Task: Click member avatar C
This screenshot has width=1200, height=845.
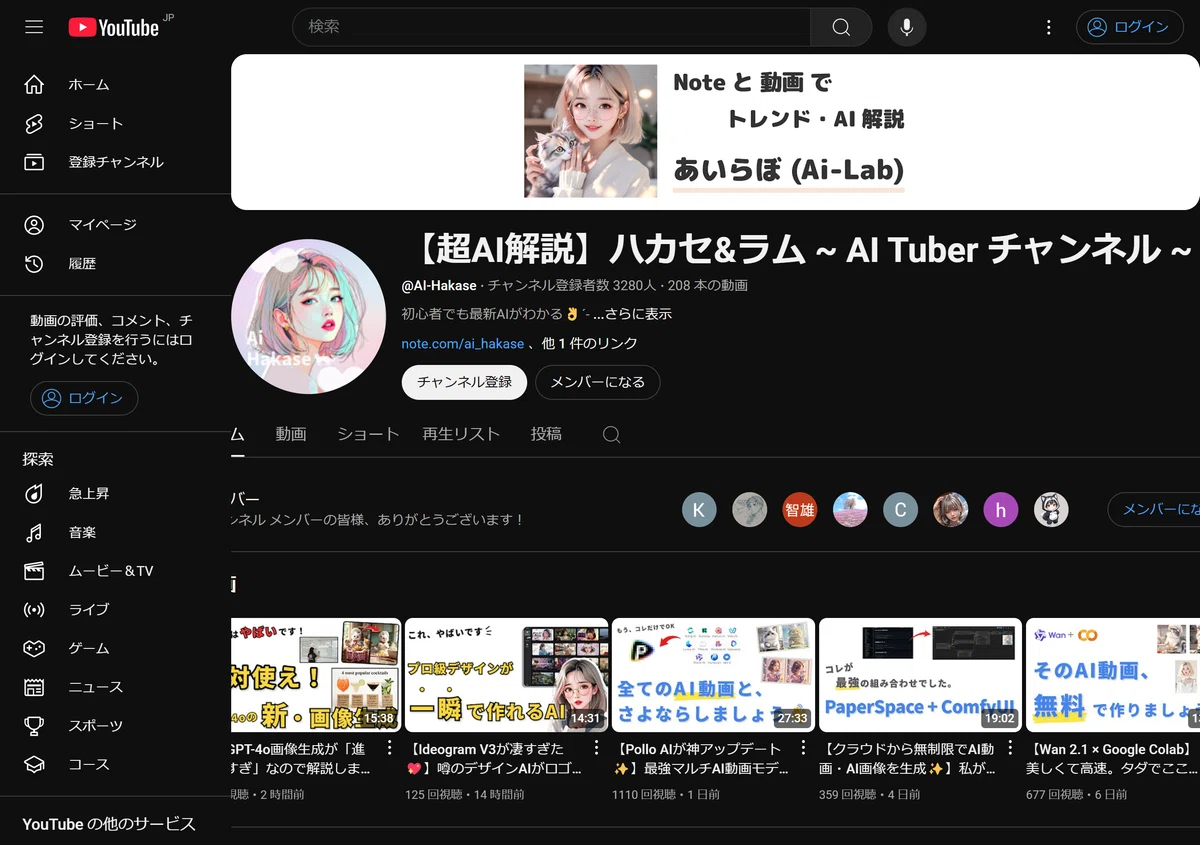Action: click(900, 510)
